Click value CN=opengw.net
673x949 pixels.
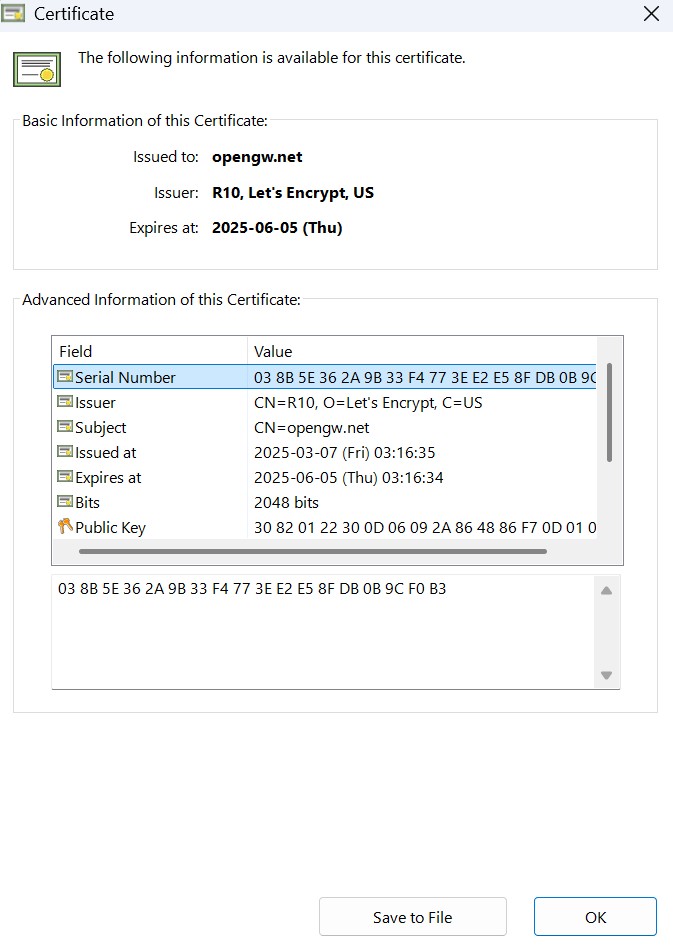pyautogui.click(x=312, y=428)
